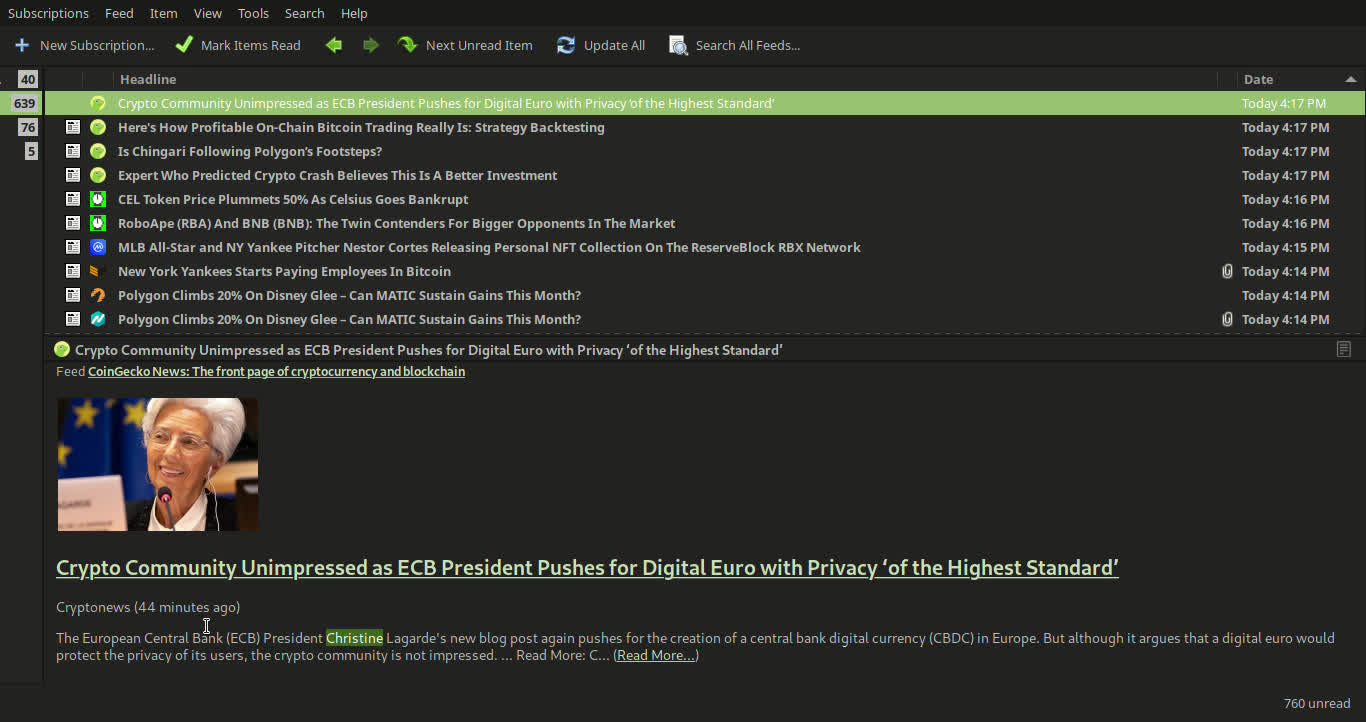Click Next Unread Item button label
Image resolution: width=1366 pixels, height=722 pixels.
479,45
